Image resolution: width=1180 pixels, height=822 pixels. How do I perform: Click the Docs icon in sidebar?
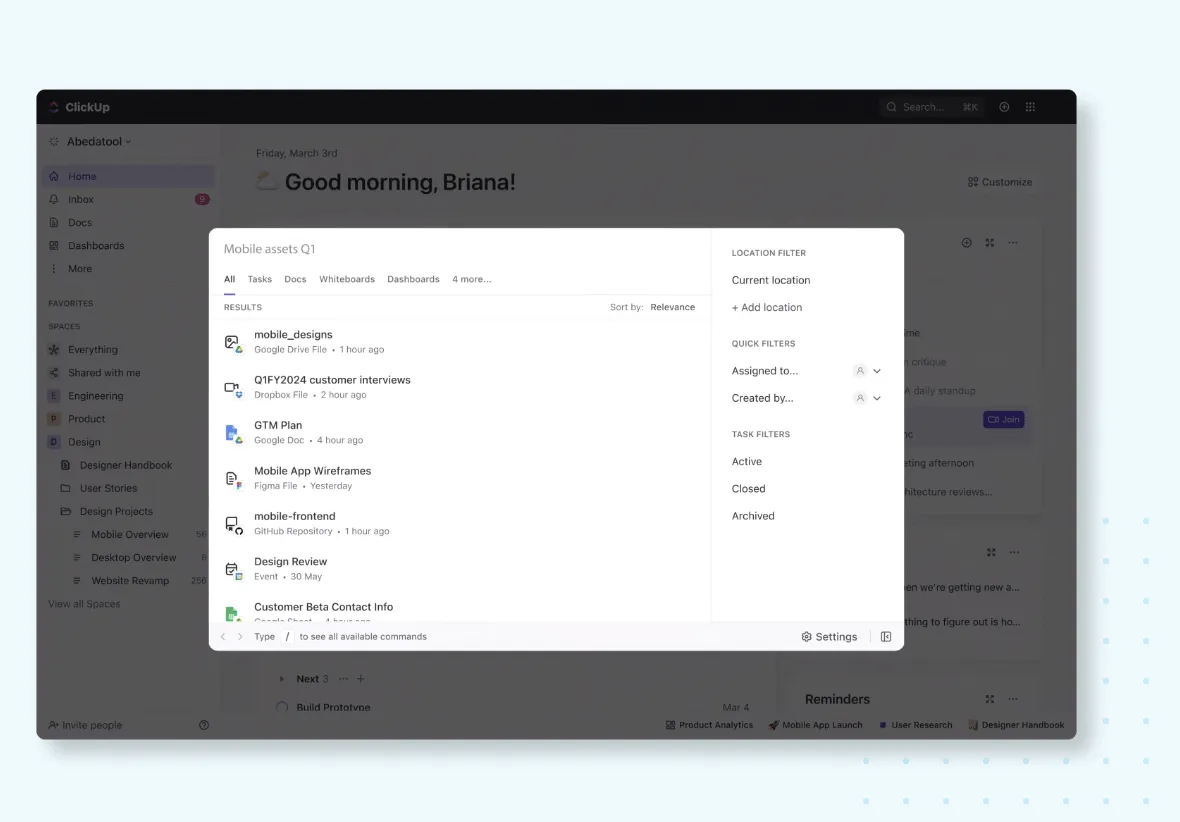tap(54, 223)
